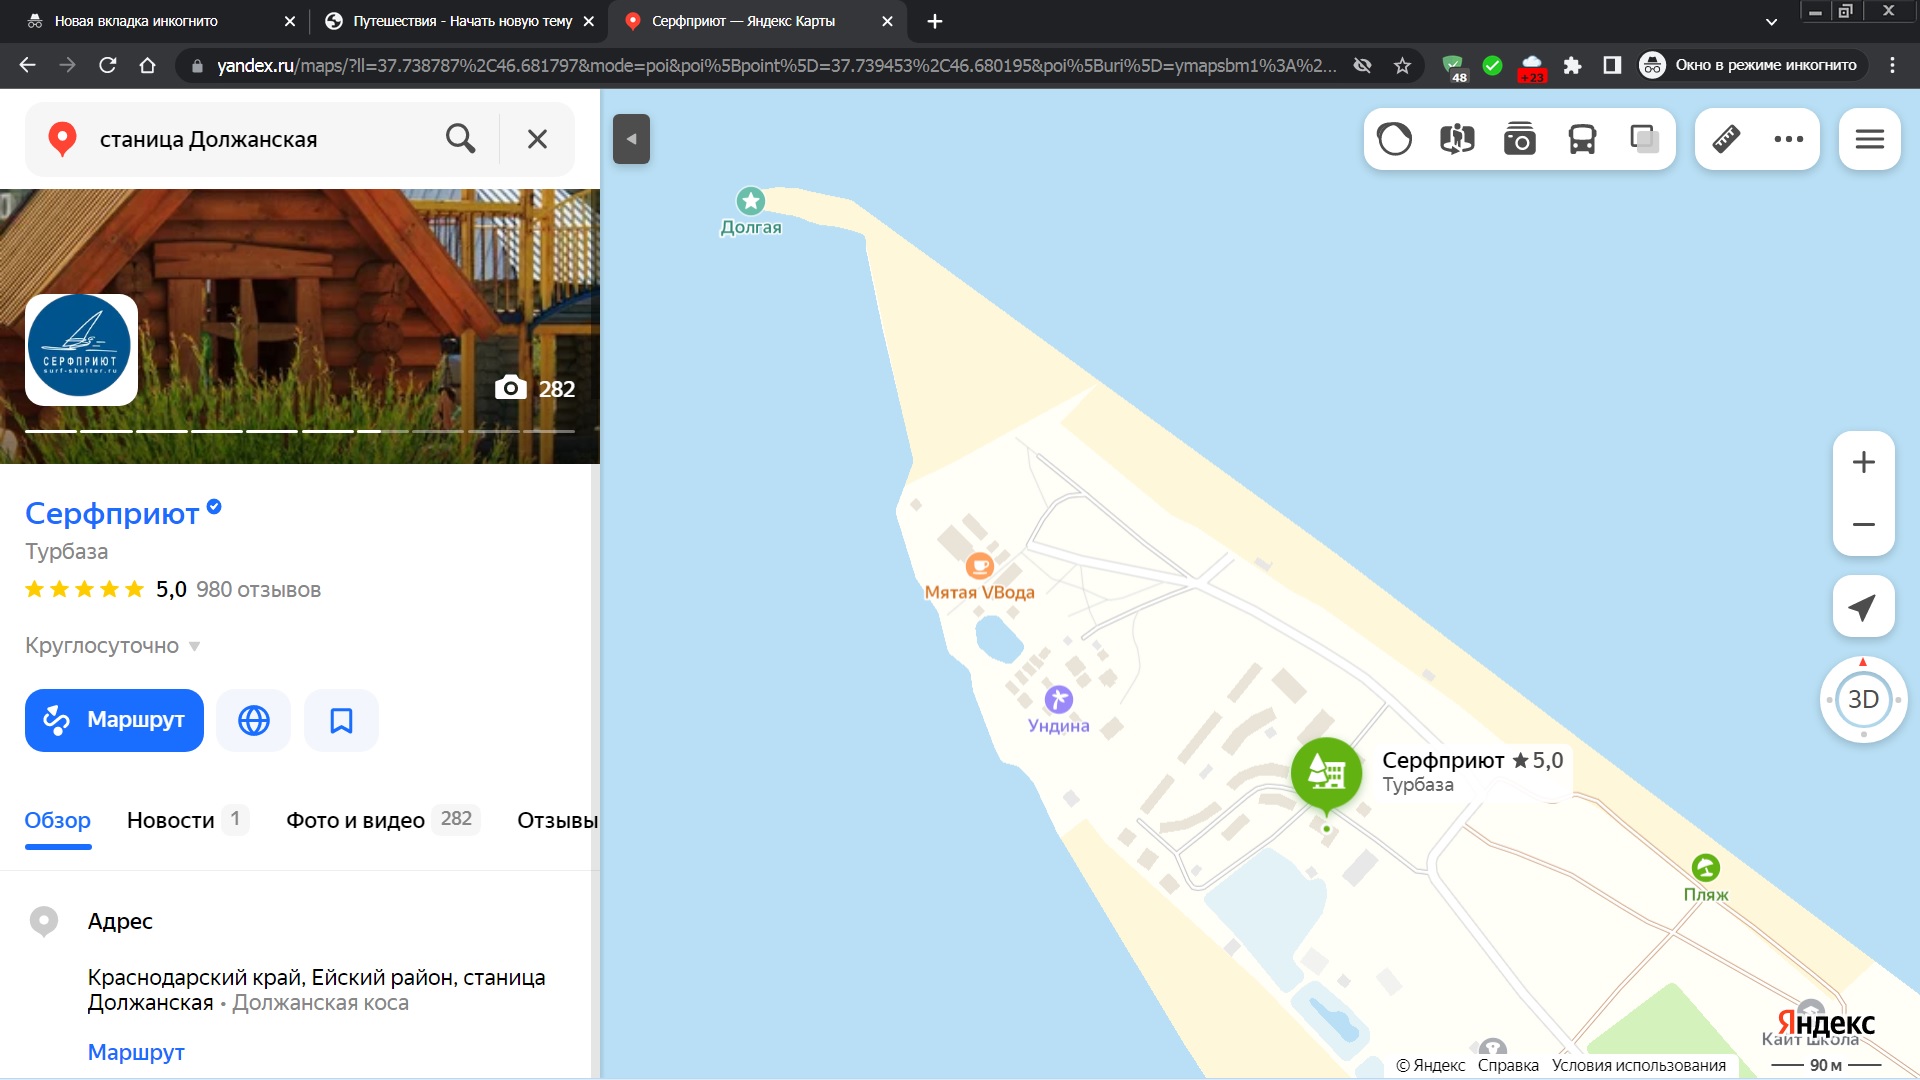Select the Мятая VВода cafe marker
The height and width of the screenshot is (1080, 1920).
980,566
